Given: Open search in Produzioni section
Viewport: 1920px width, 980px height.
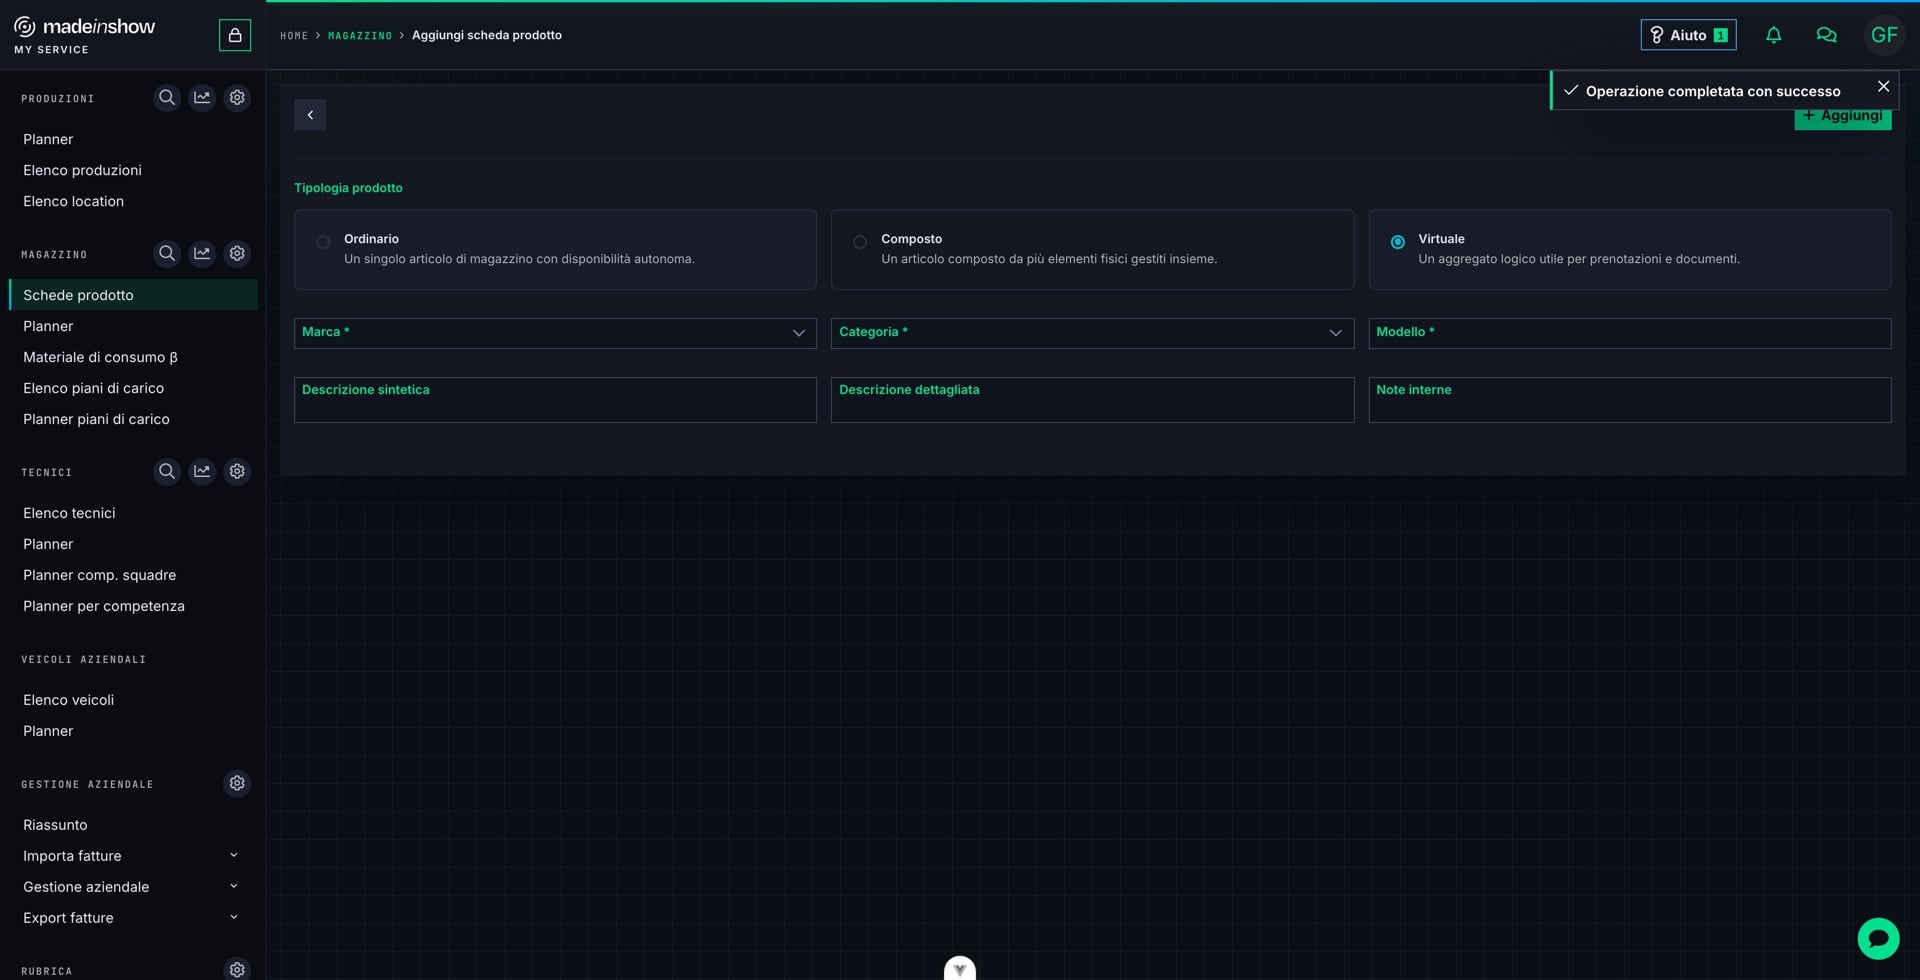Looking at the screenshot, I should coord(167,98).
